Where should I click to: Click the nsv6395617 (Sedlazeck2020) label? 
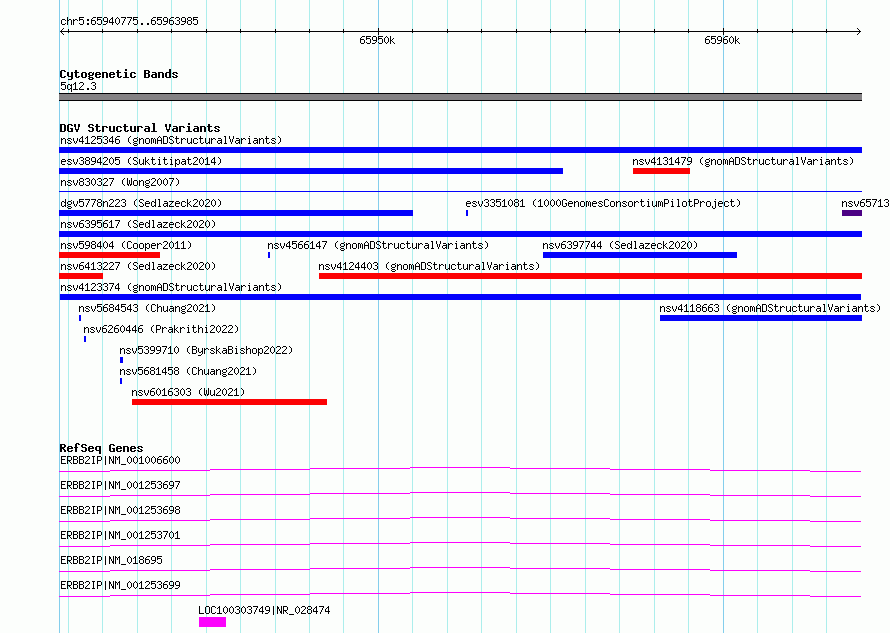[138, 224]
